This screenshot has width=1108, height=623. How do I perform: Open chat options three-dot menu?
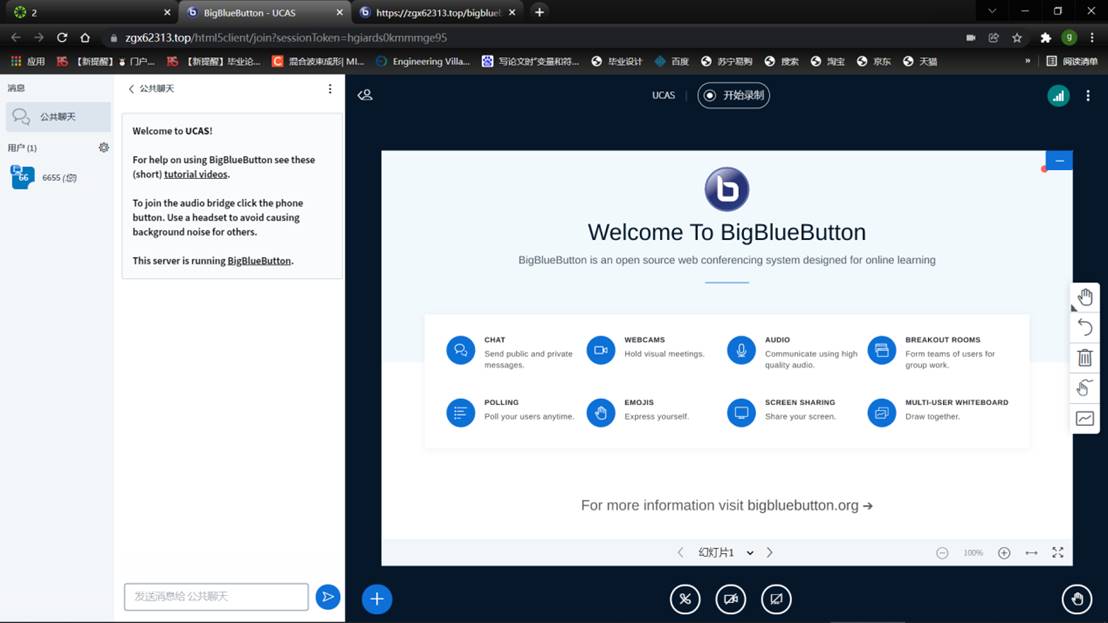(x=330, y=88)
